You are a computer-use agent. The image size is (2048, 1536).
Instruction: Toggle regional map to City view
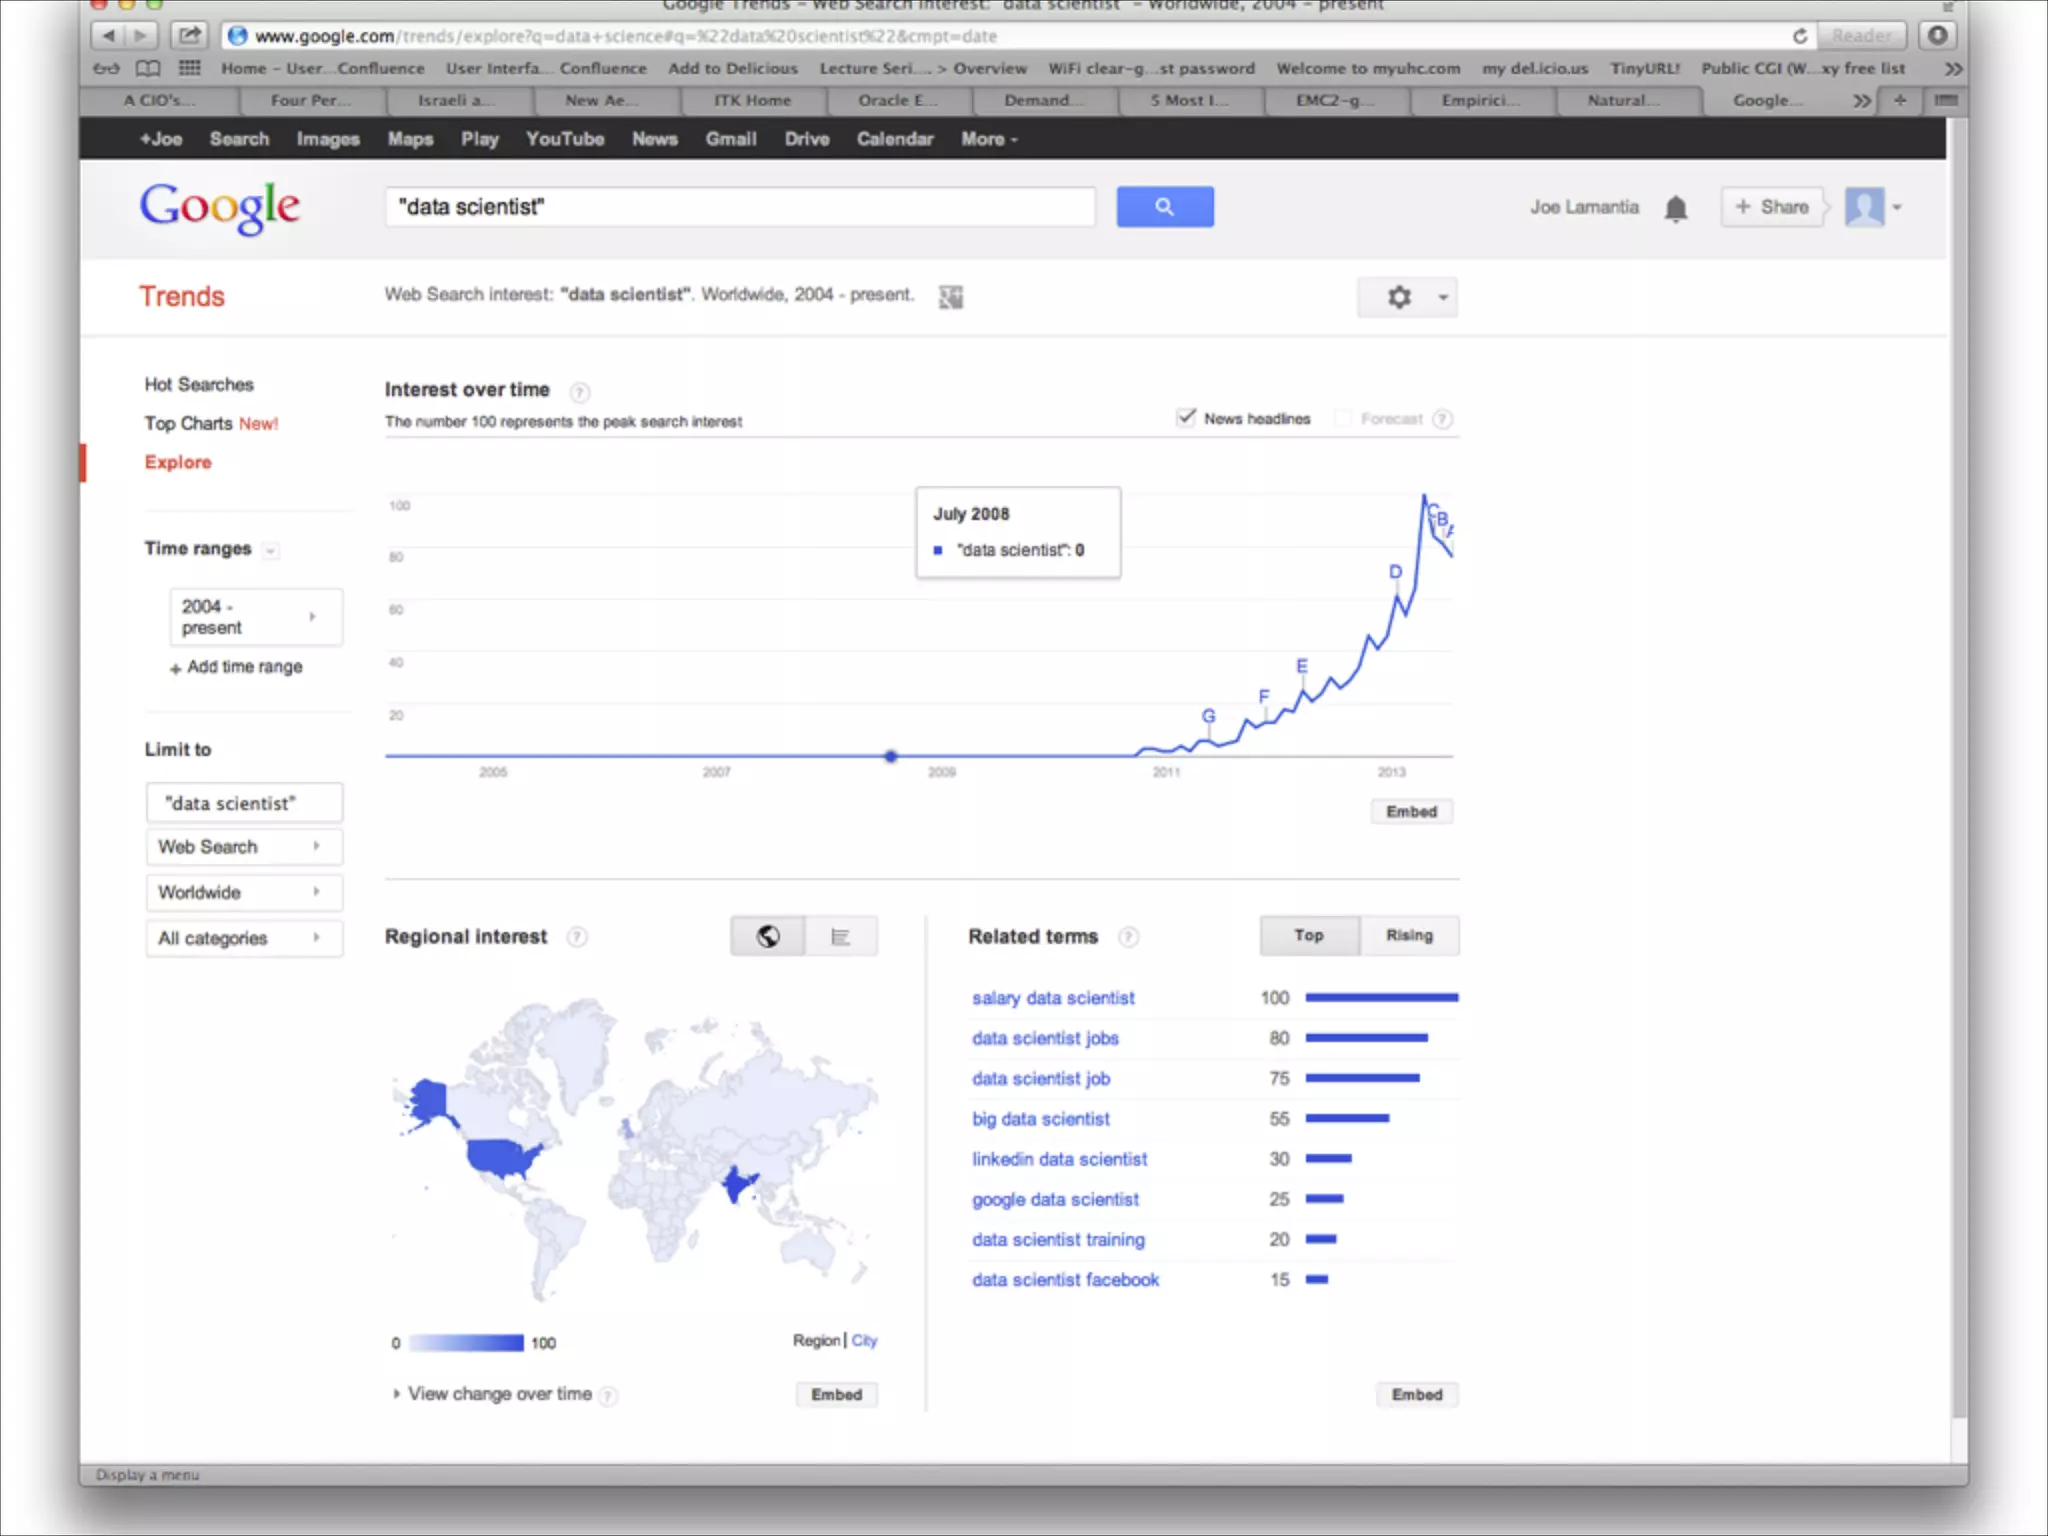coord(864,1340)
